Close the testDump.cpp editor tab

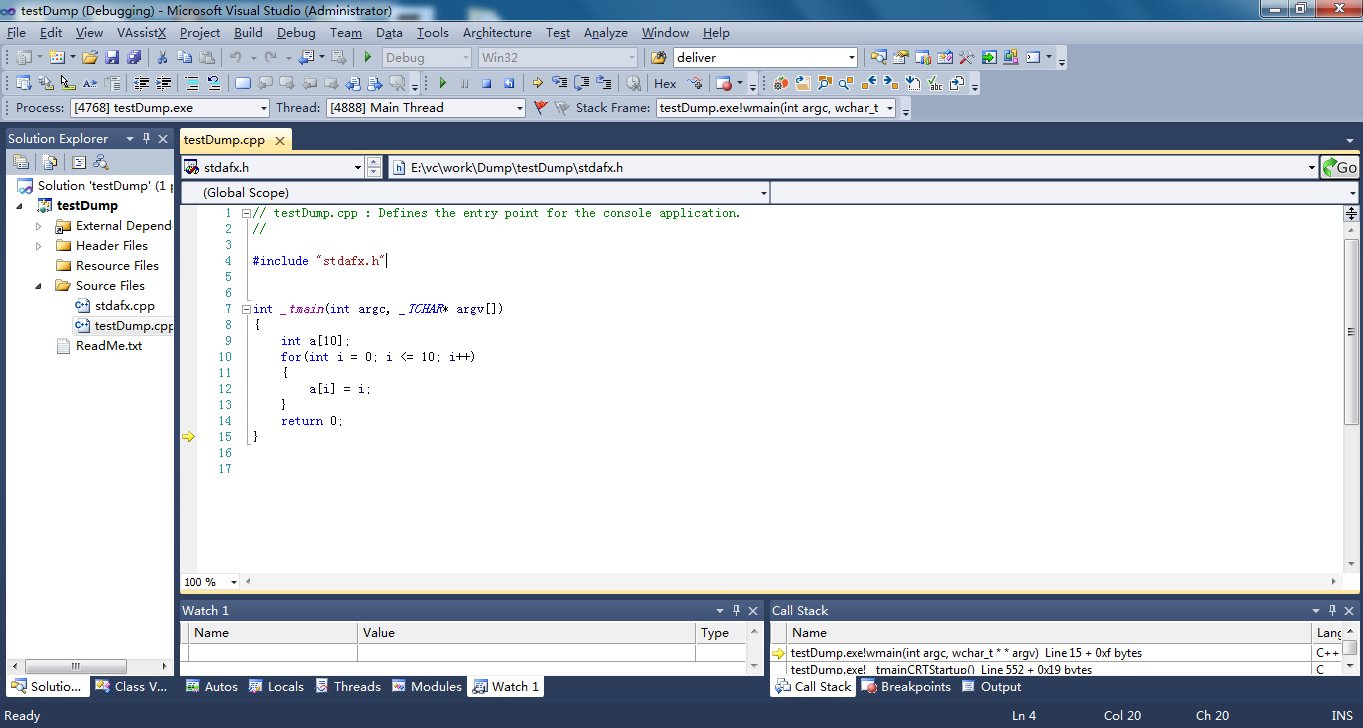click(x=281, y=141)
